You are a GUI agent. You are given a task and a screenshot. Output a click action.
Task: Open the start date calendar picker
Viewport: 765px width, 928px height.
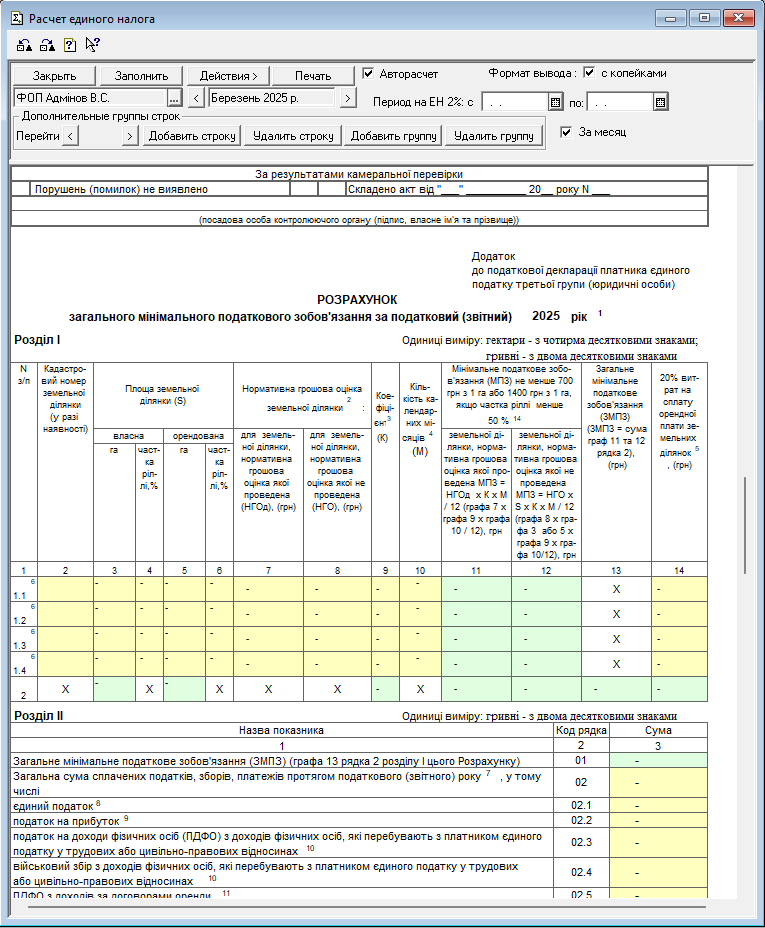[x=555, y=102]
